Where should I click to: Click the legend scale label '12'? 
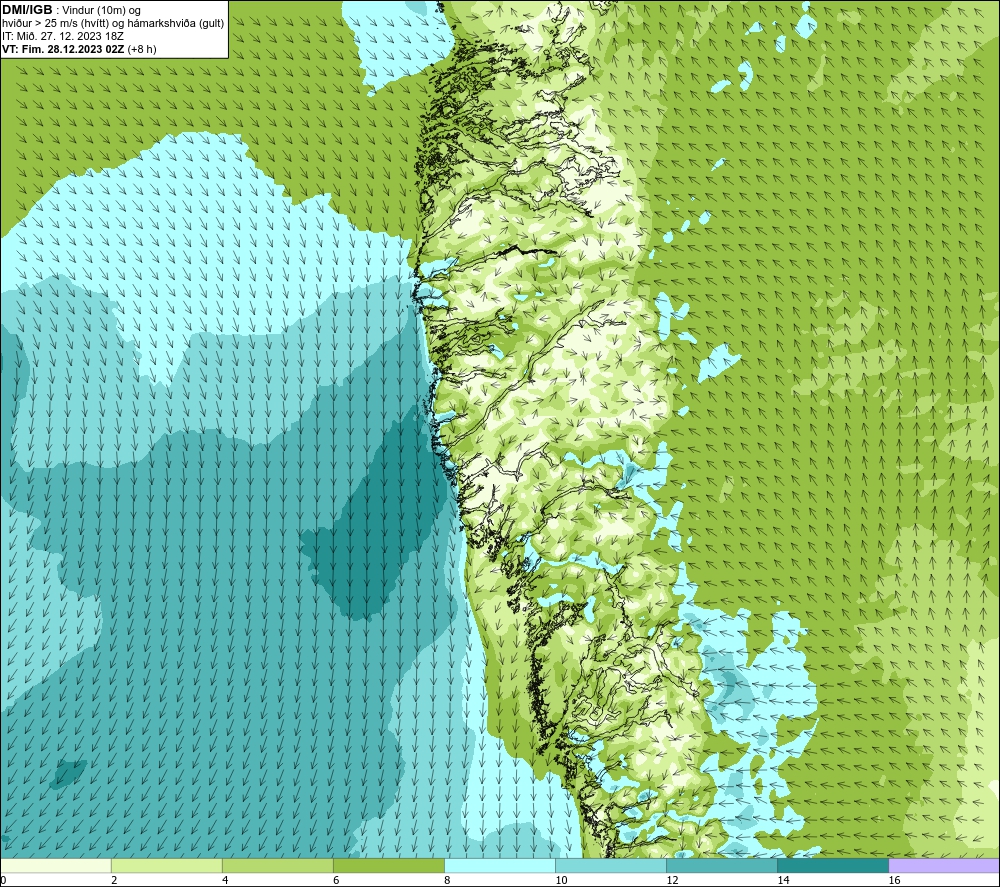click(x=672, y=880)
